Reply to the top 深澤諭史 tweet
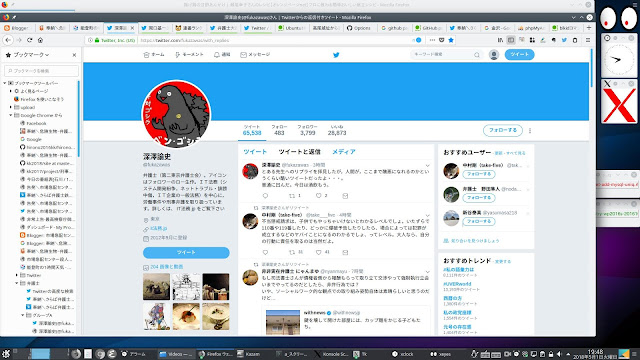640x360 pixels. pos(265,196)
